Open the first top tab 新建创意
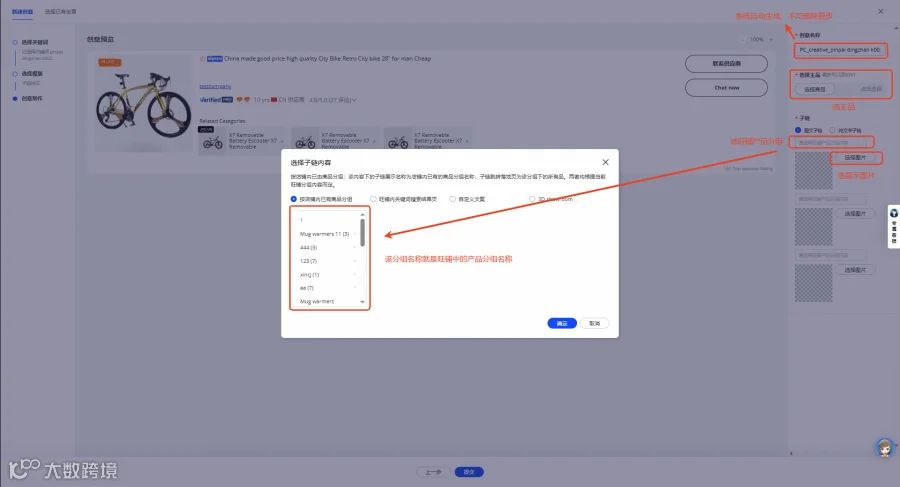This screenshot has width=900, height=487. [x=22, y=11]
